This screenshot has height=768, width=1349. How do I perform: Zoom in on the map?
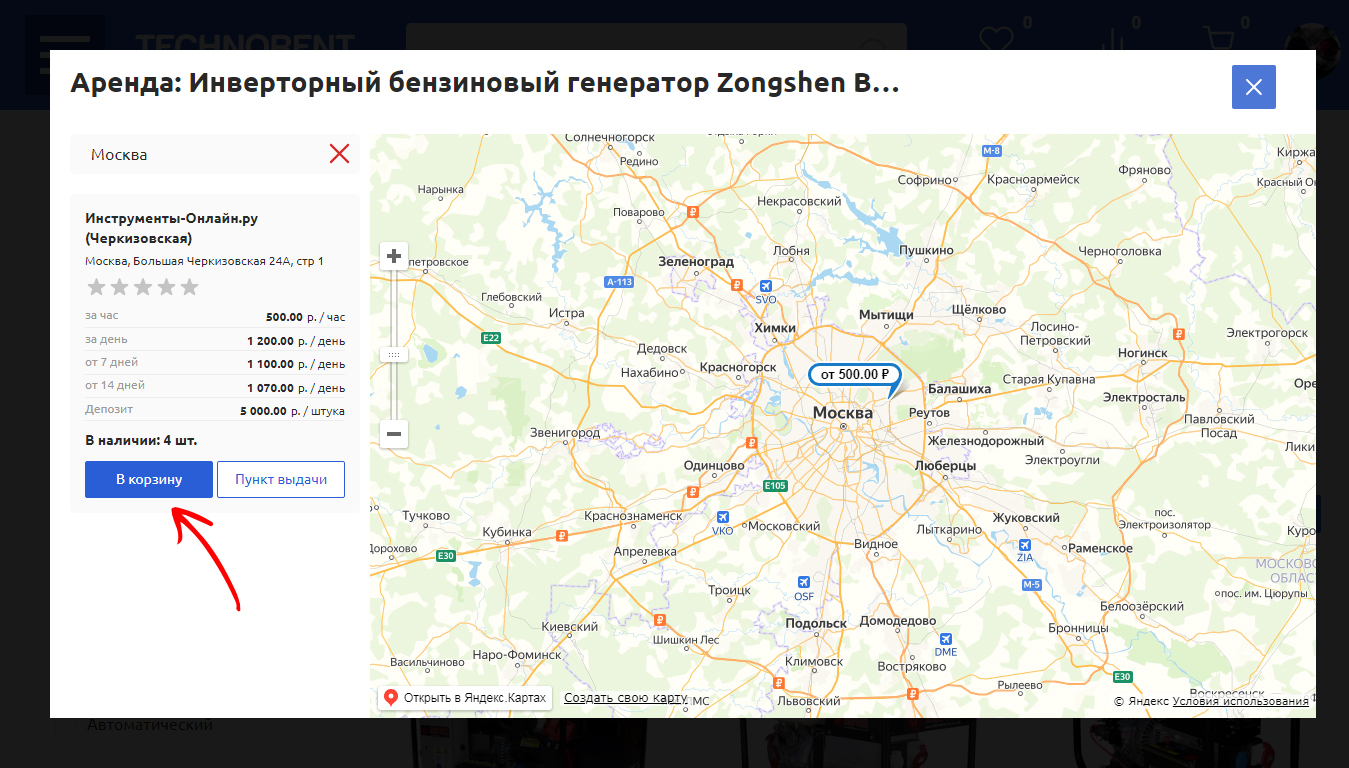click(394, 257)
